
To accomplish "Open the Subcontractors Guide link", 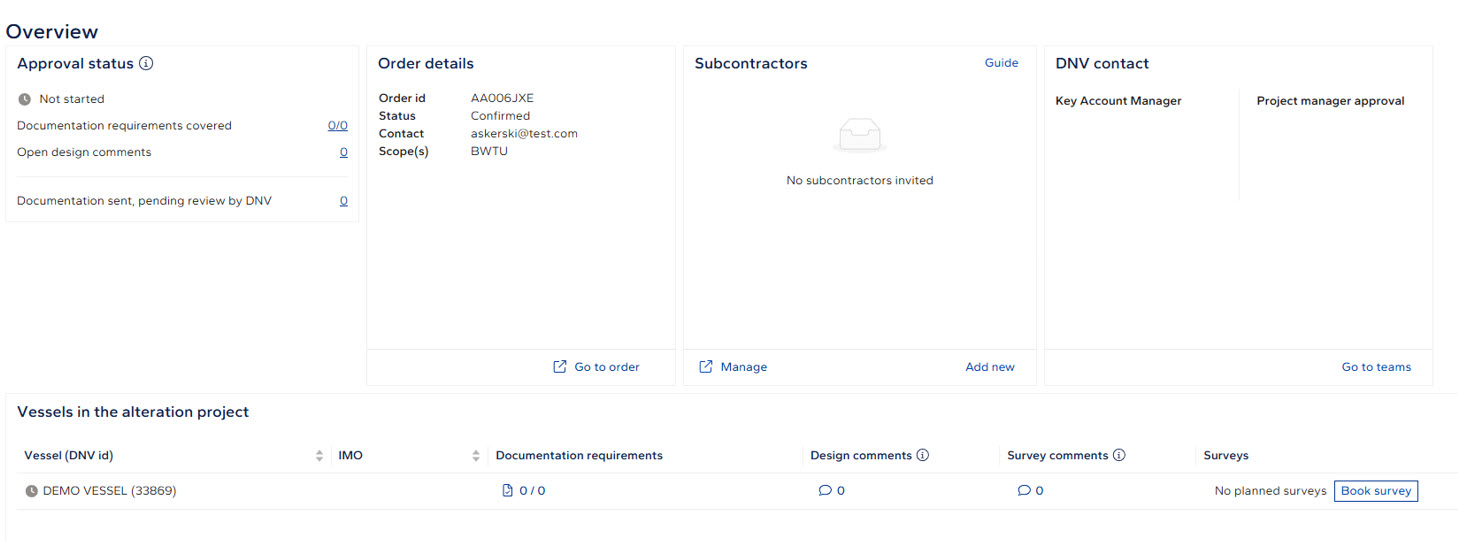I will (1001, 63).
